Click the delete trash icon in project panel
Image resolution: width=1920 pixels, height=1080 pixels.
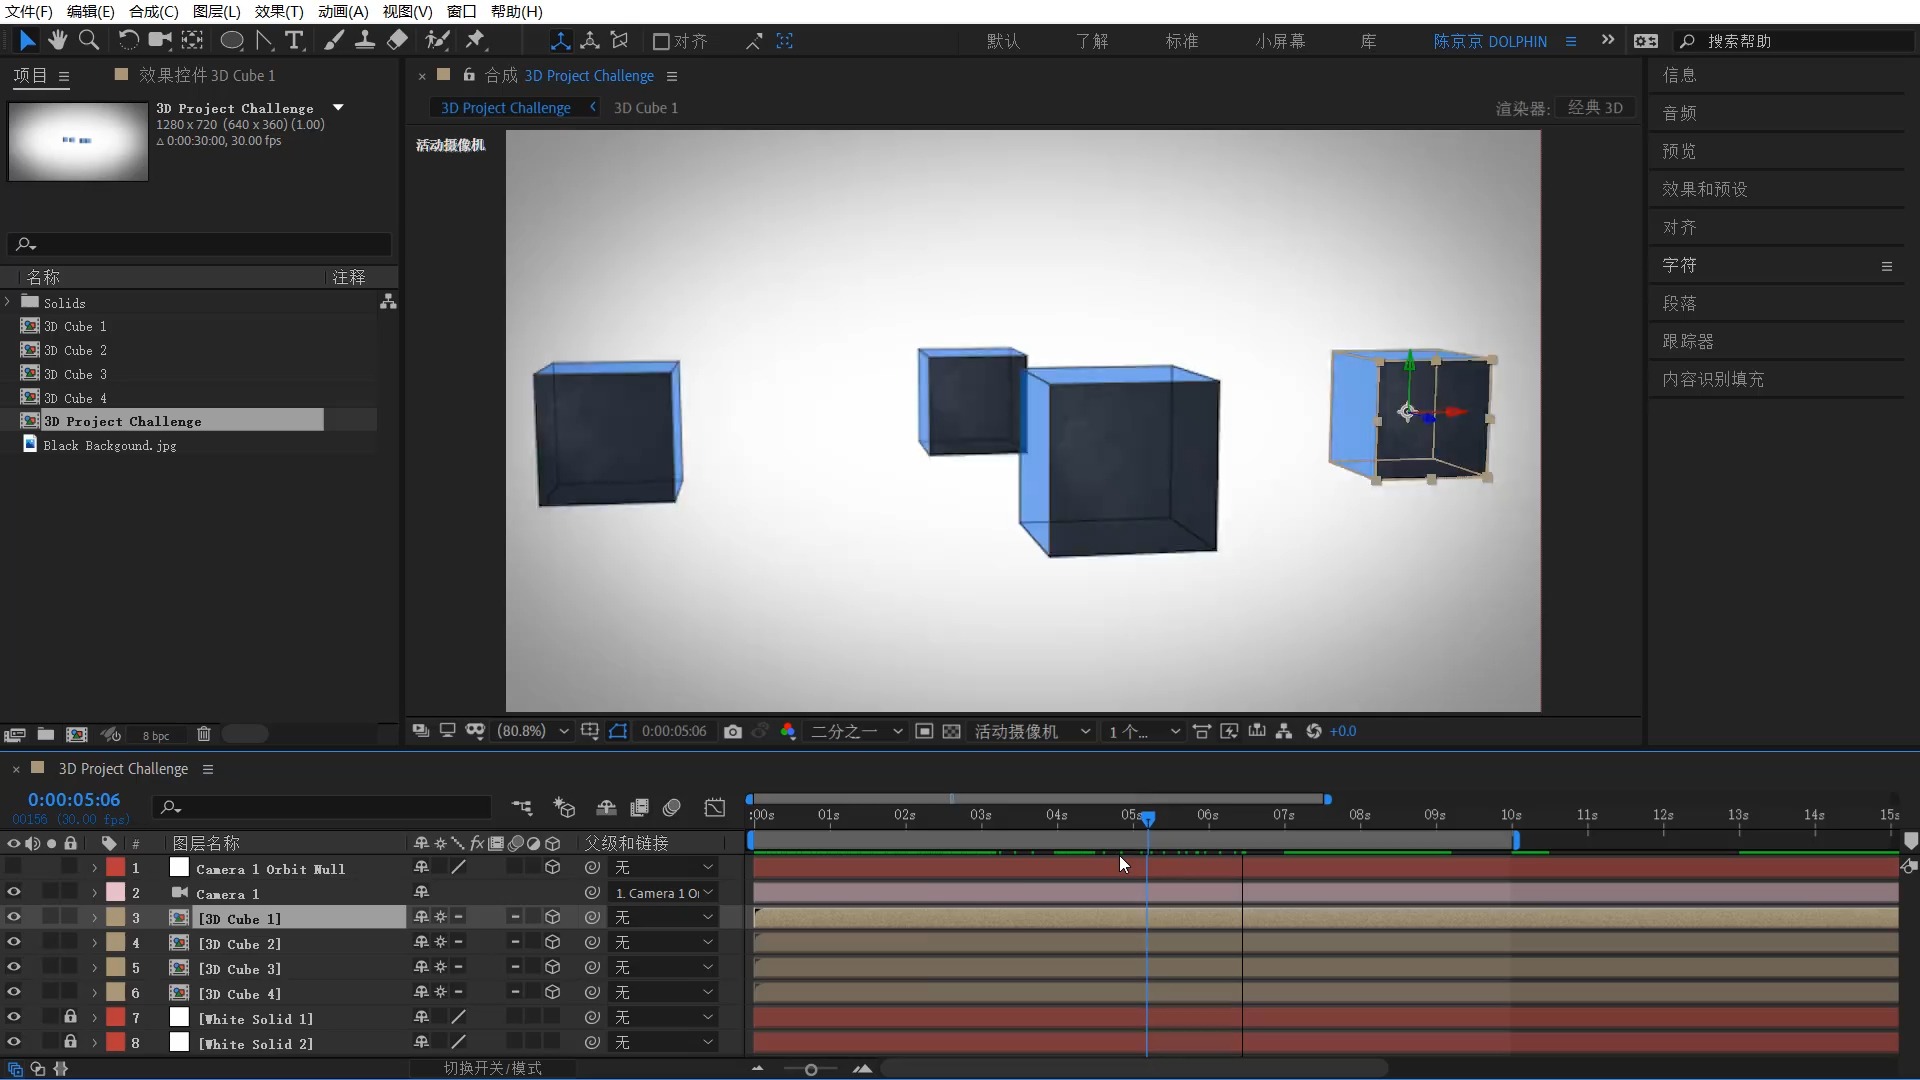click(204, 734)
